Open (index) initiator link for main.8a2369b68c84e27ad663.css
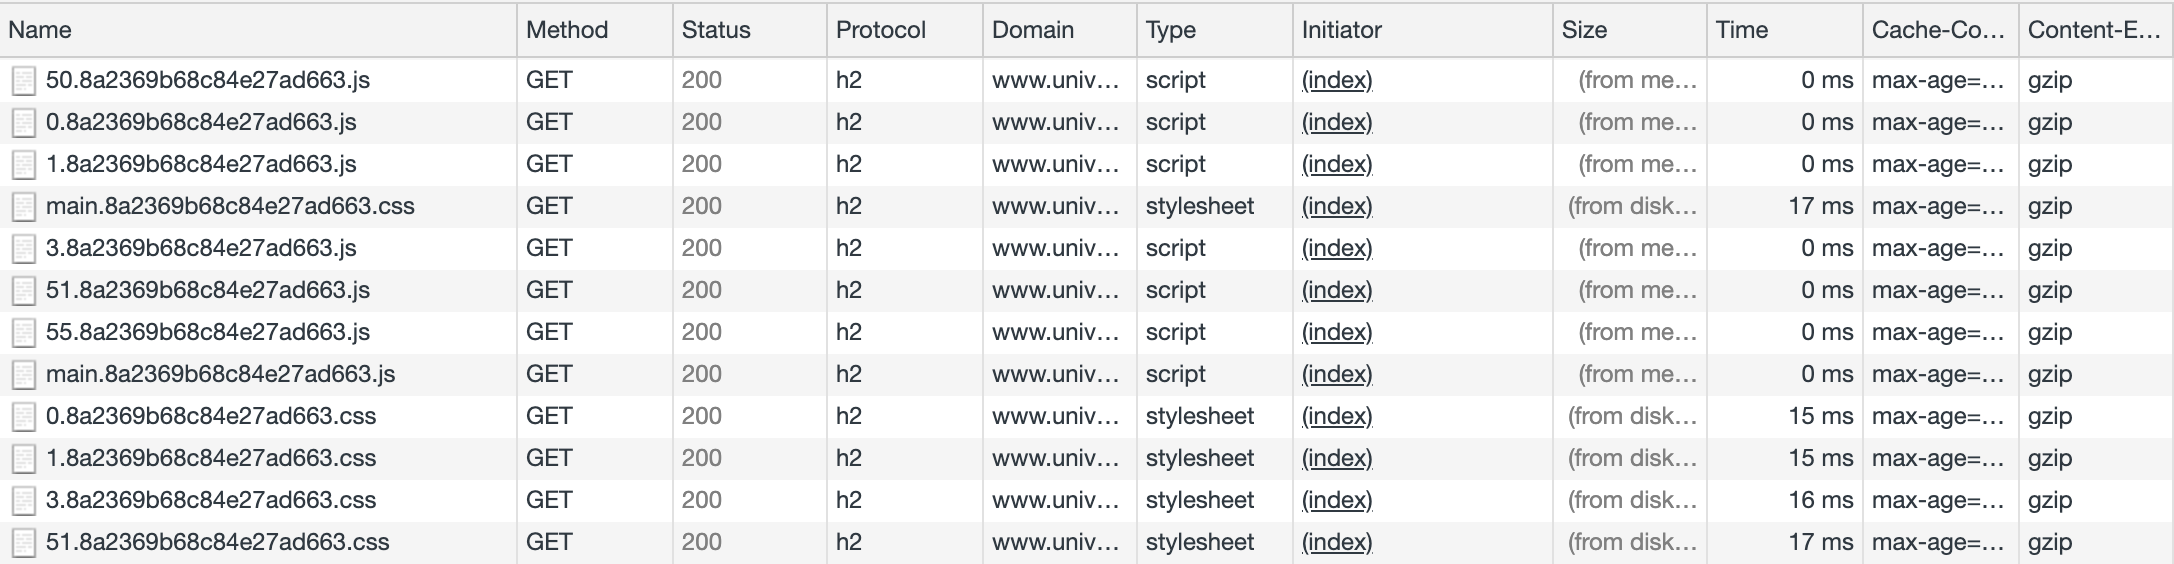The image size is (2174, 564). (x=1337, y=206)
